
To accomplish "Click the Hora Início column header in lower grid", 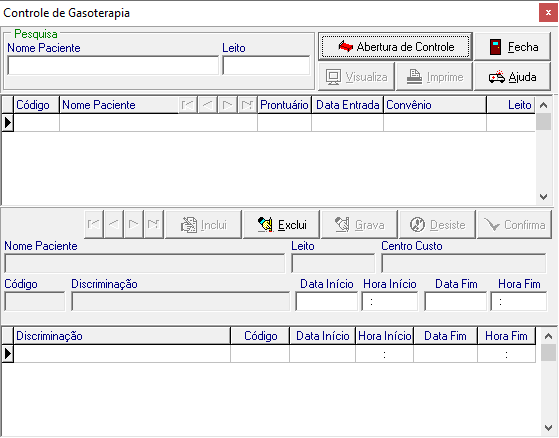I will tap(384, 336).
